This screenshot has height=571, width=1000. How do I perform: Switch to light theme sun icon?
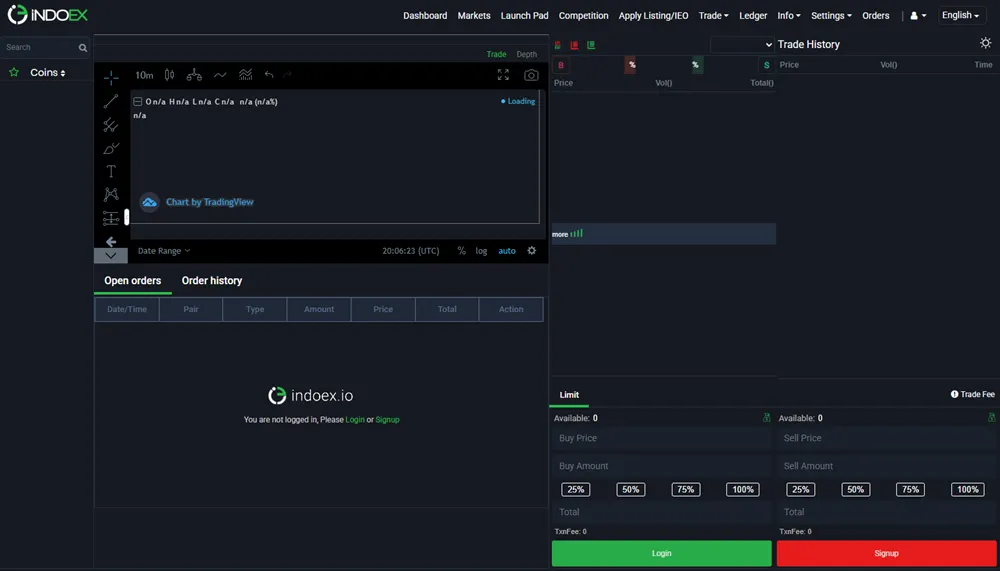[985, 43]
